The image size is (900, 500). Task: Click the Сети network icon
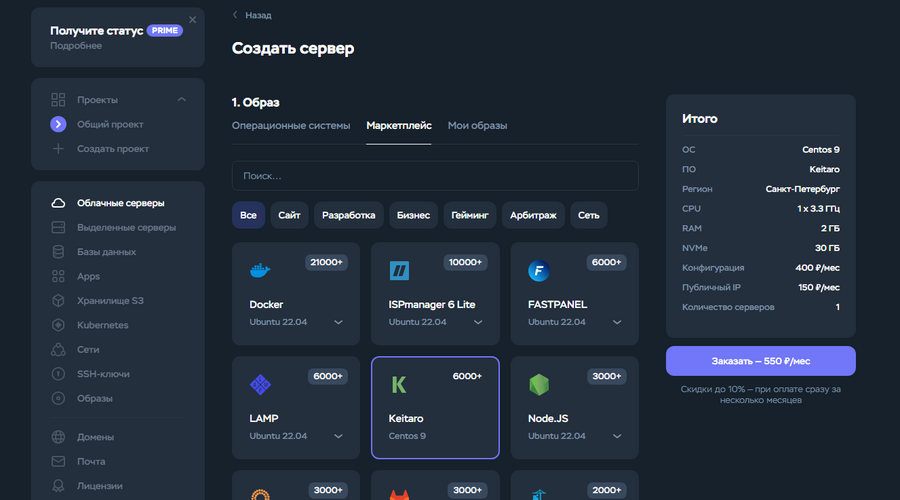[58, 350]
